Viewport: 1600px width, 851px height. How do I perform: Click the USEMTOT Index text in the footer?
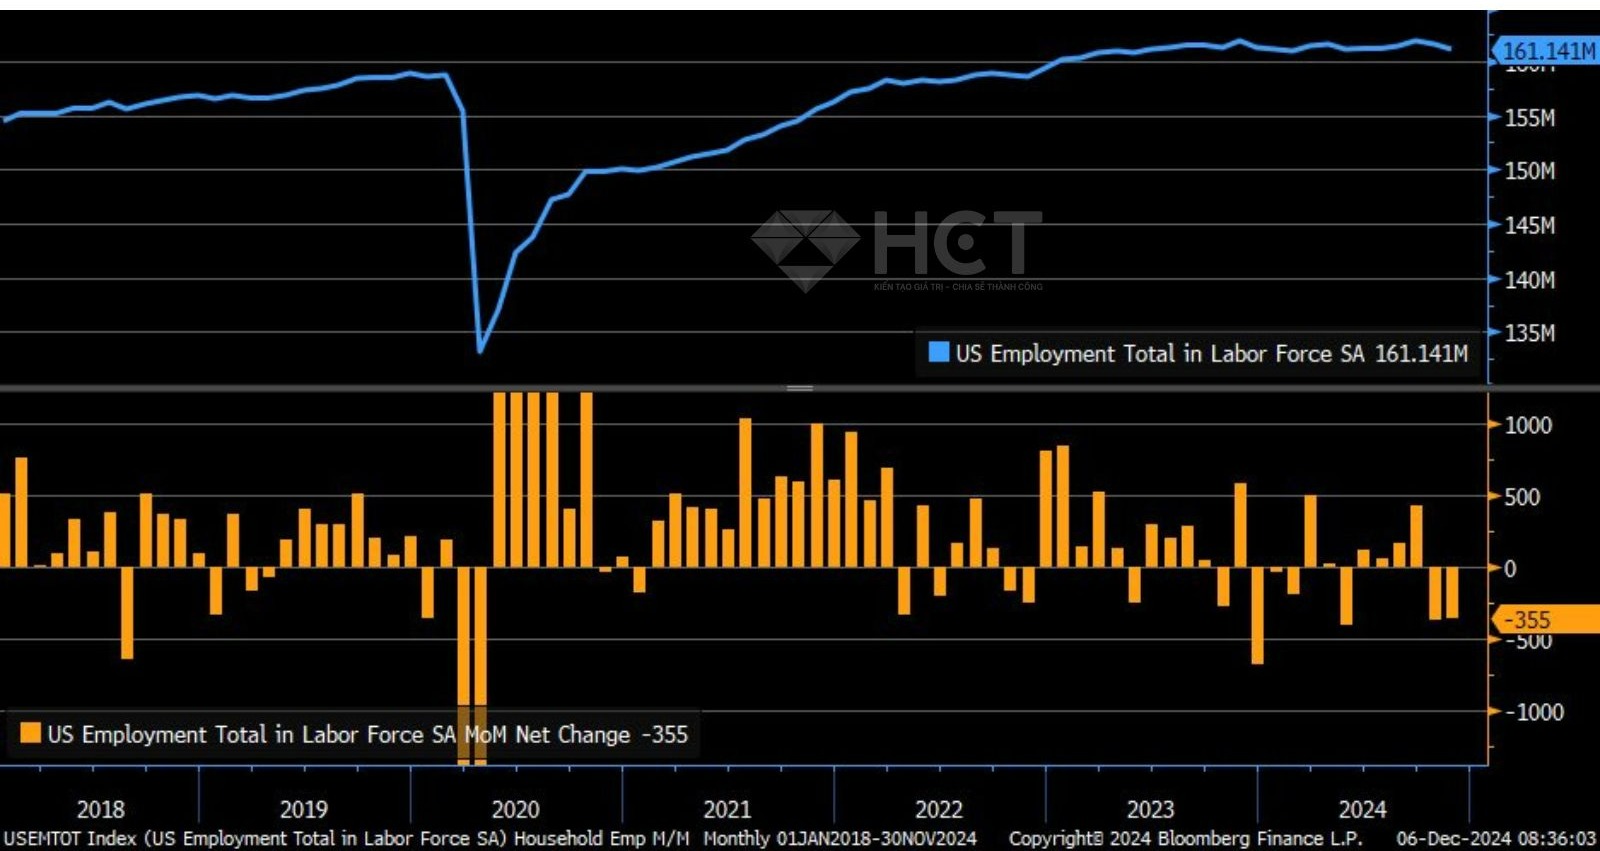tap(70, 838)
